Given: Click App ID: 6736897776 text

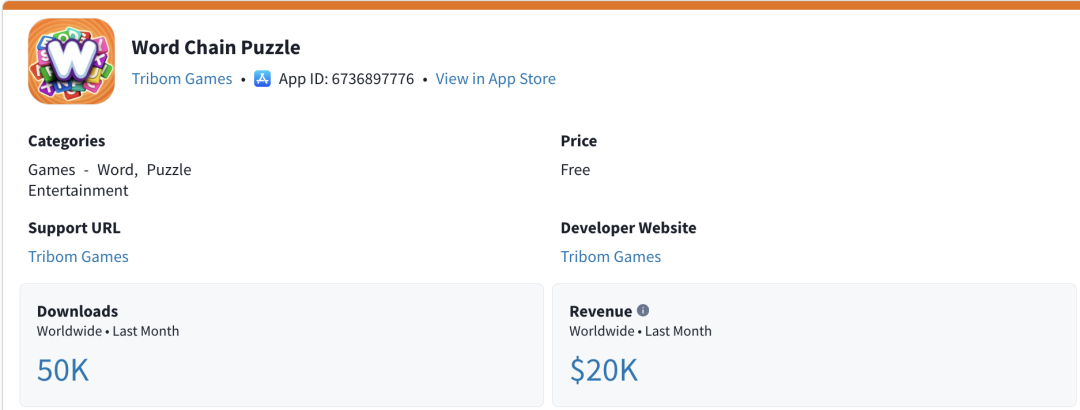Looking at the screenshot, I should tap(346, 79).
